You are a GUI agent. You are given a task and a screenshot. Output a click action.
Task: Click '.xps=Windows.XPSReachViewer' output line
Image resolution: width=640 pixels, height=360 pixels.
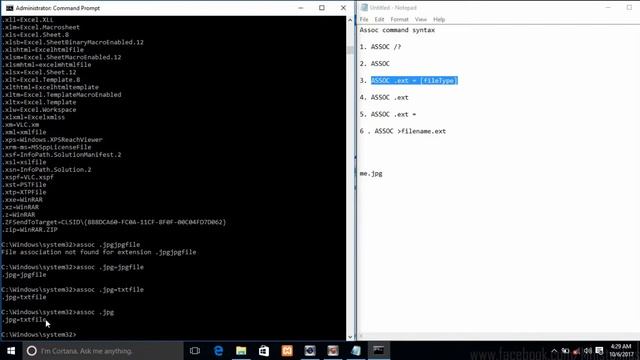click(x=52, y=140)
